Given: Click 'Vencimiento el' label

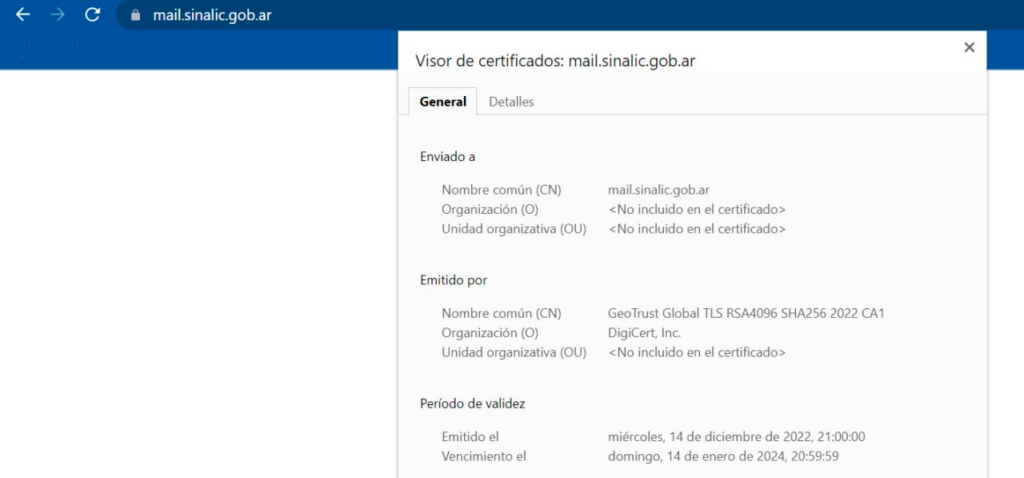Looking at the screenshot, I should [x=484, y=456].
